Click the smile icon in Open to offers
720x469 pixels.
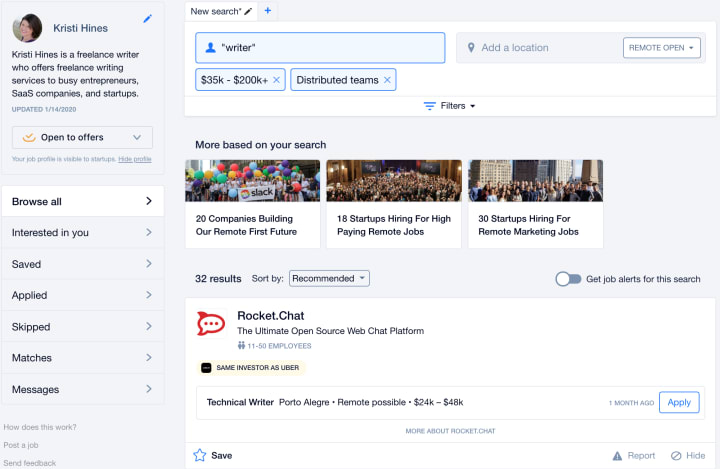(29, 137)
